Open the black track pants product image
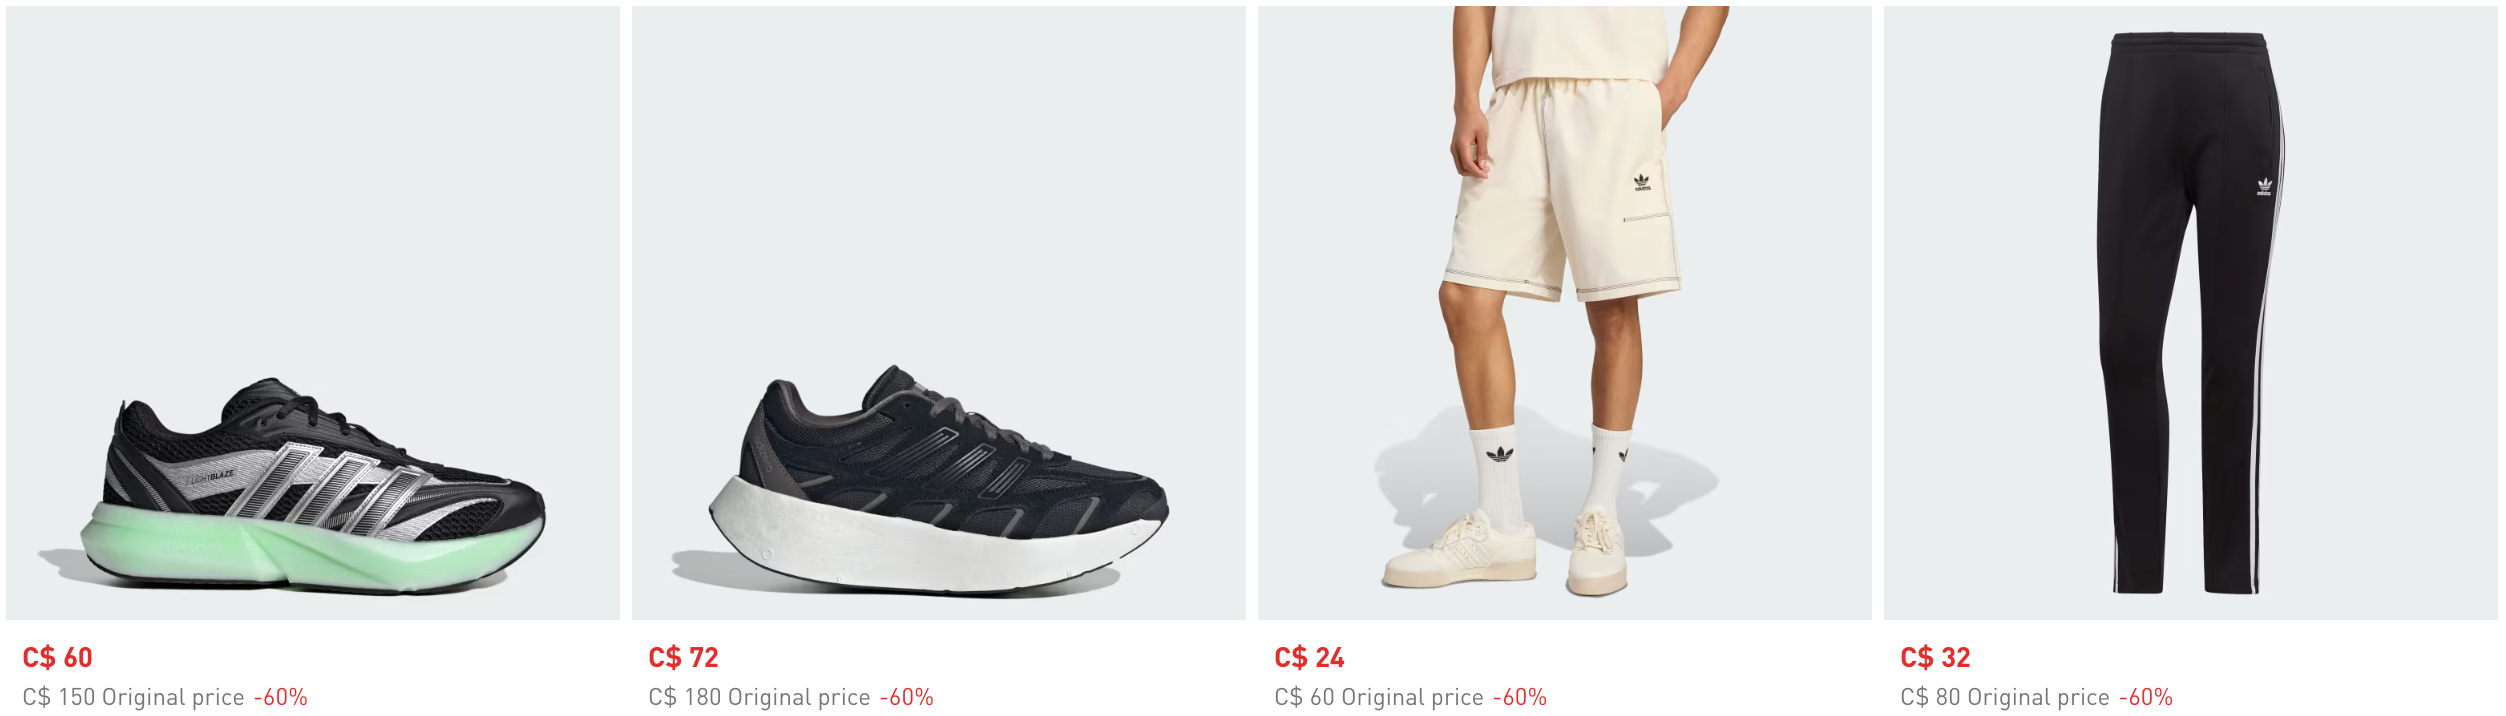The height and width of the screenshot is (716, 2506). [2190, 313]
